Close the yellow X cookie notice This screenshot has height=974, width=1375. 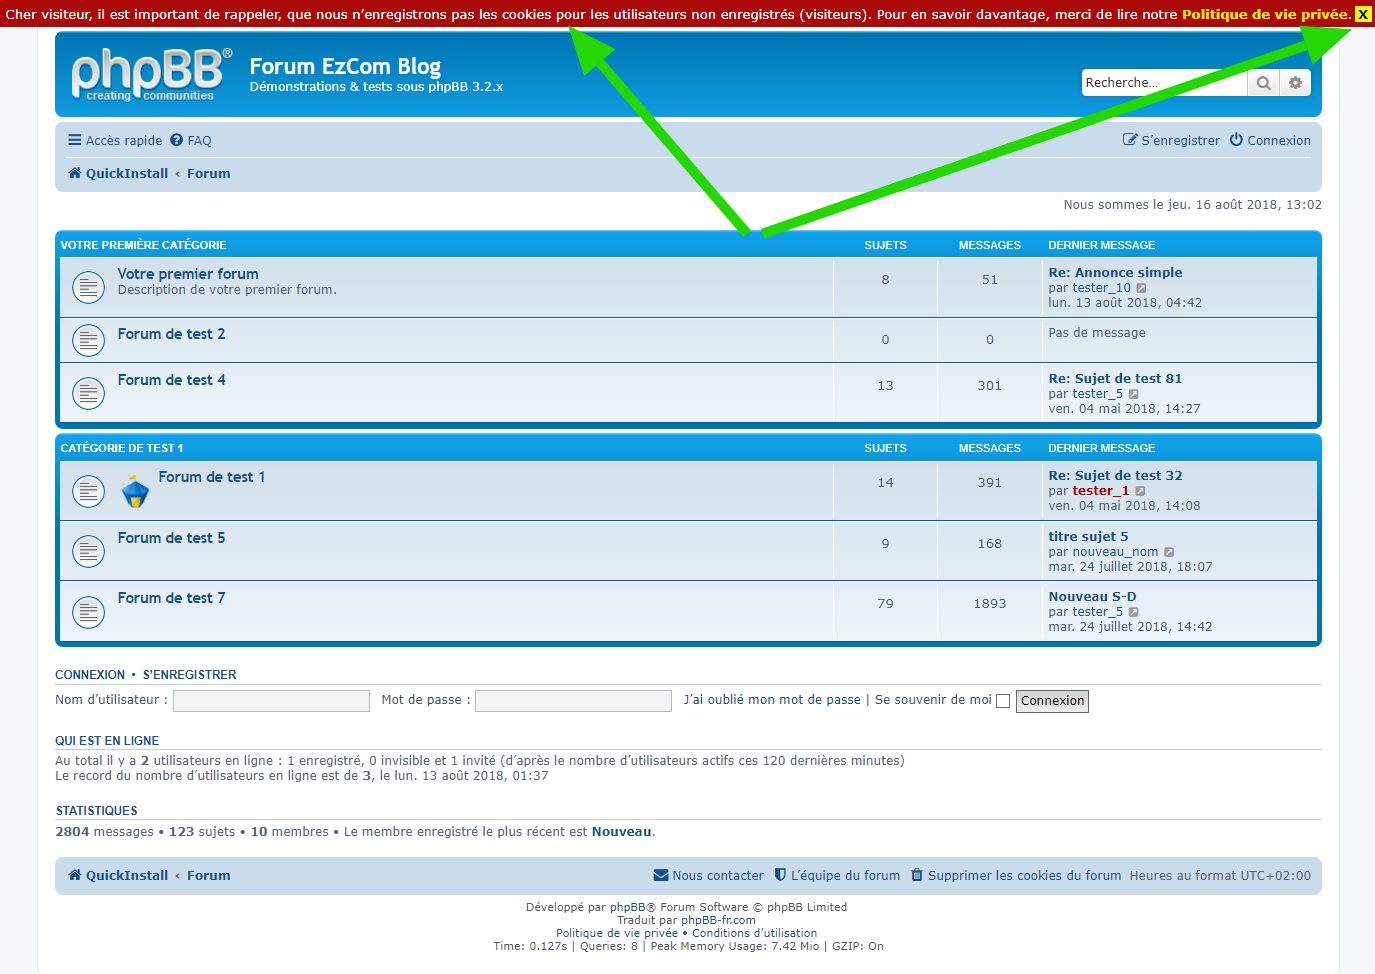tap(1362, 14)
